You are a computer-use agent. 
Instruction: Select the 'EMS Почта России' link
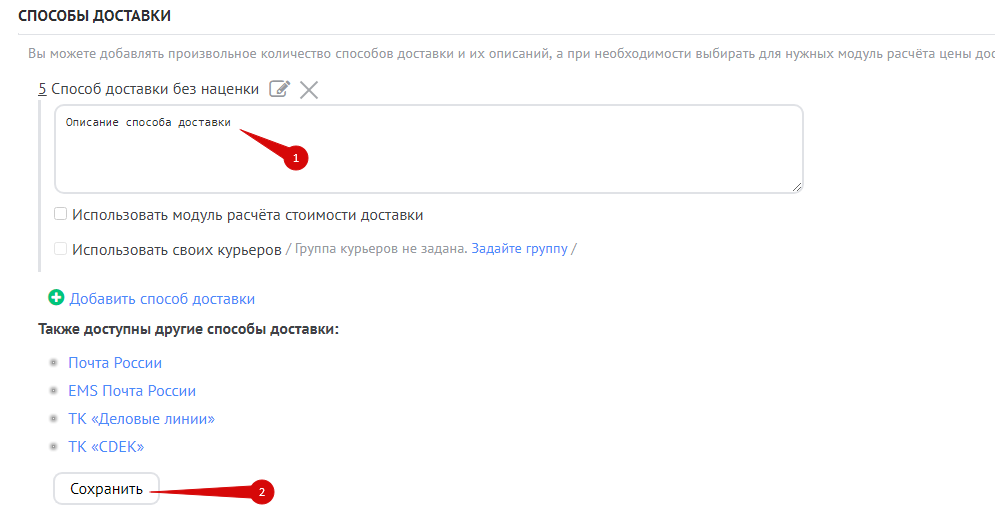point(132,391)
